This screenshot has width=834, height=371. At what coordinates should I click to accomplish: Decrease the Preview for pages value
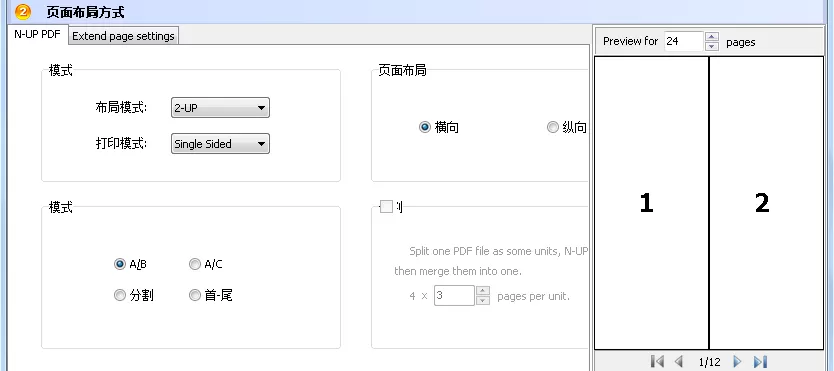point(712,46)
